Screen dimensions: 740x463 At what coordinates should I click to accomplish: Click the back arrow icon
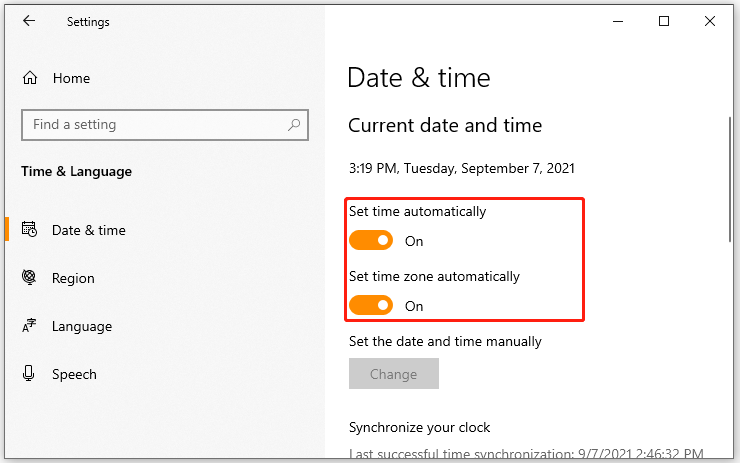[x=29, y=21]
